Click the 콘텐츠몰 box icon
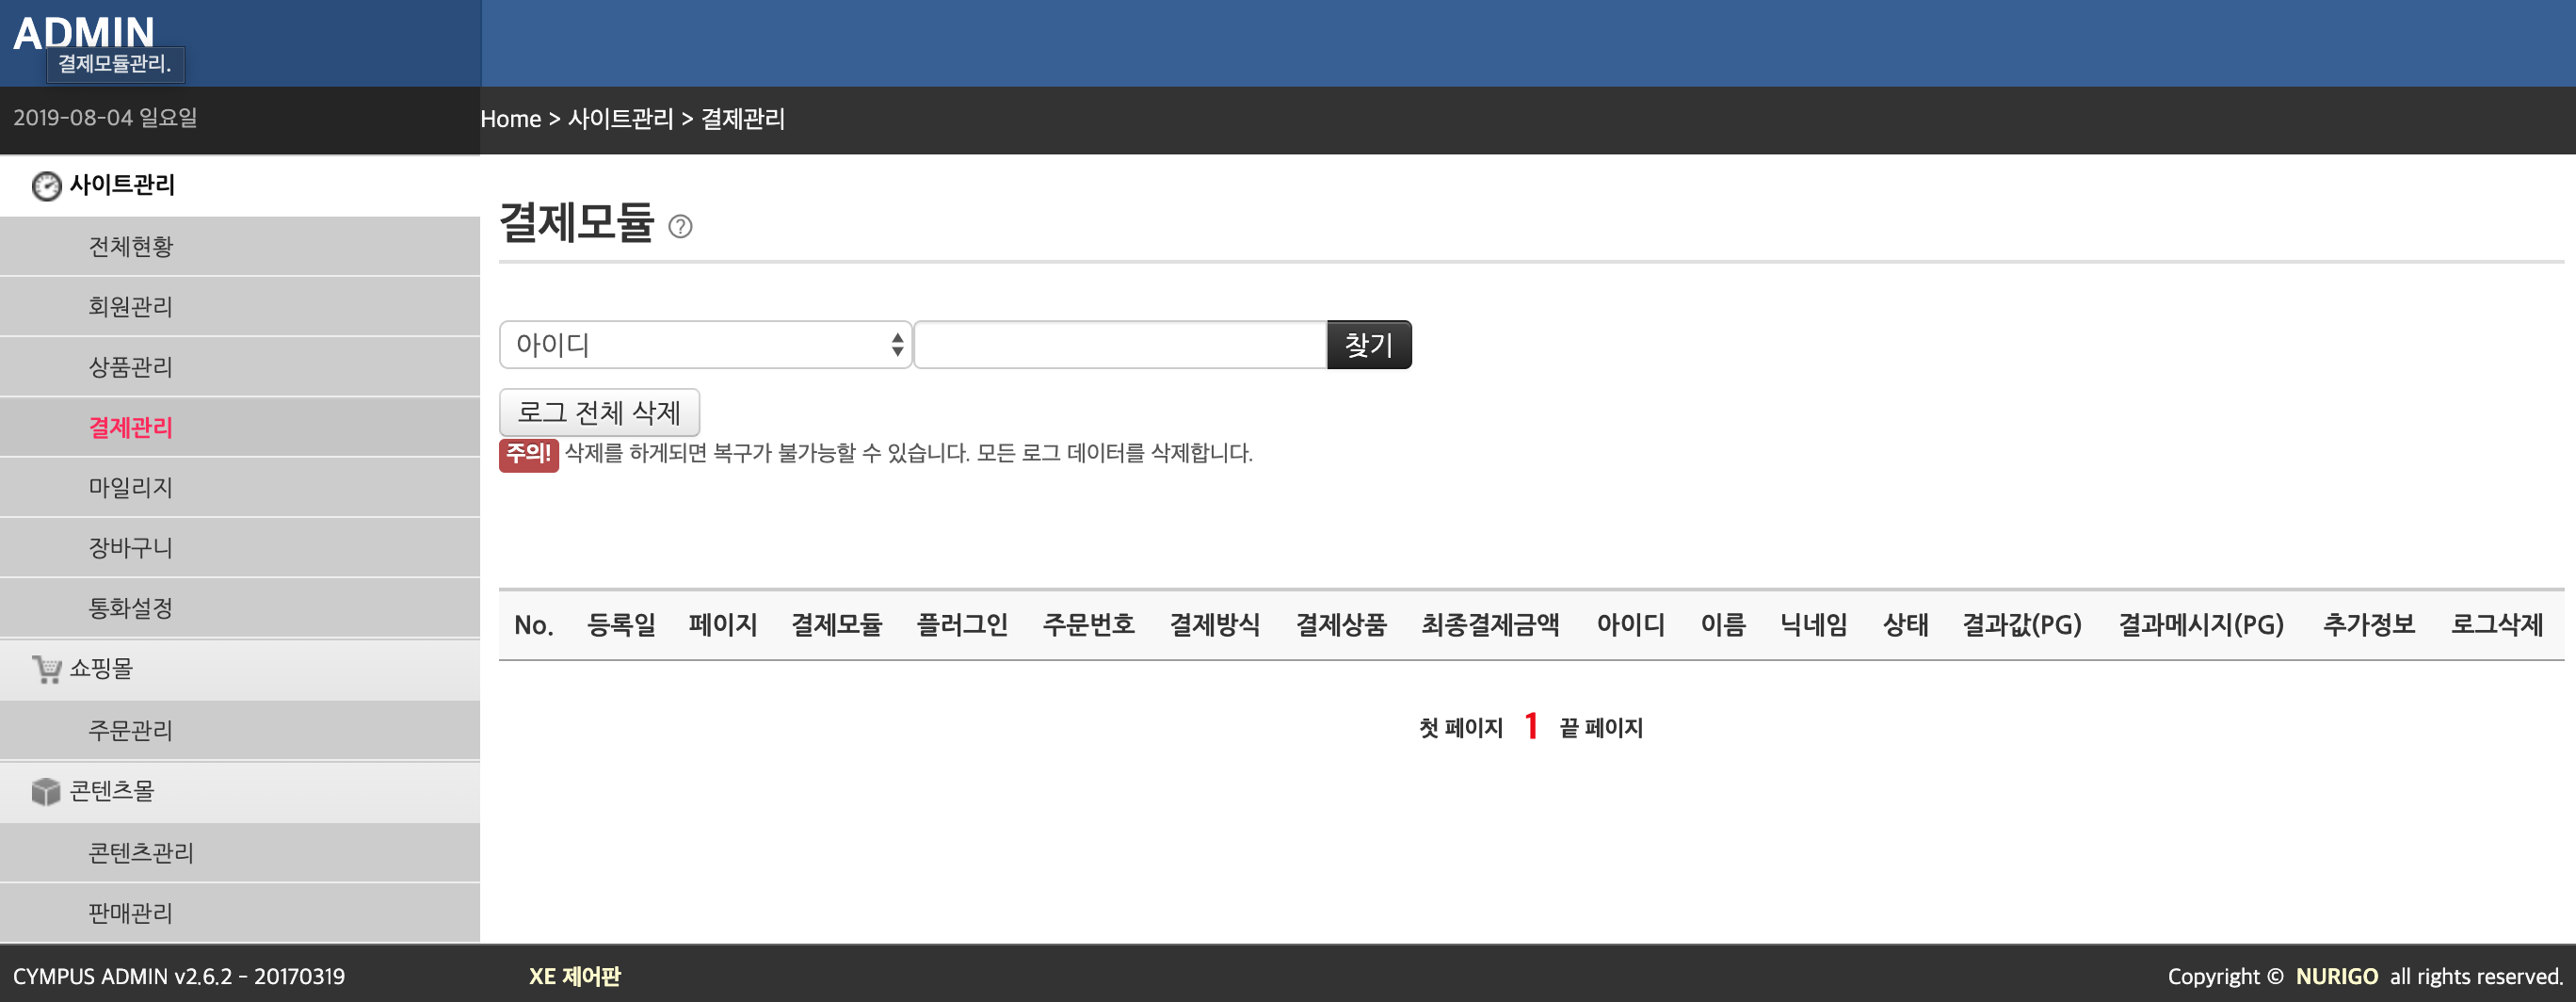 (x=46, y=792)
